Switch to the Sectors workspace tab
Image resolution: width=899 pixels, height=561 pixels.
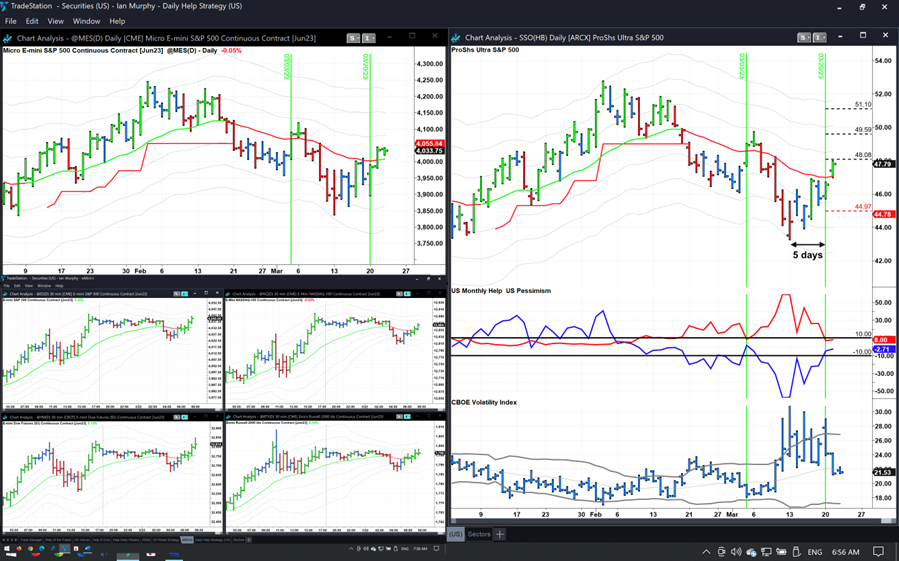(479, 534)
